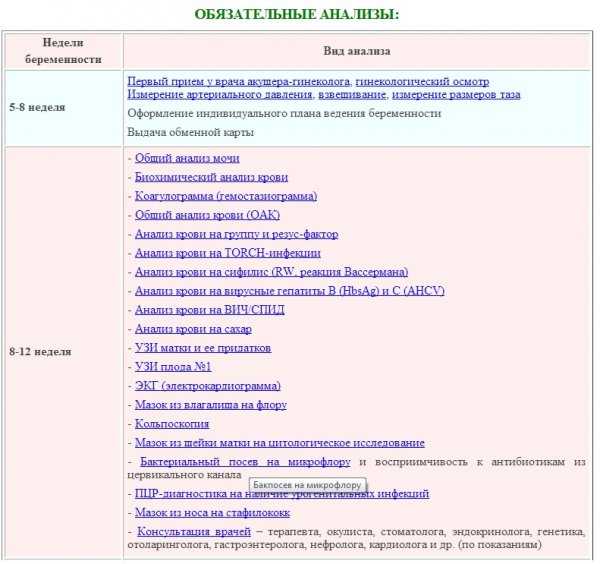Follow "Общий анализ крови (ОАК)" link
The width and height of the screenshot is (600, 564).
point(207,215)
